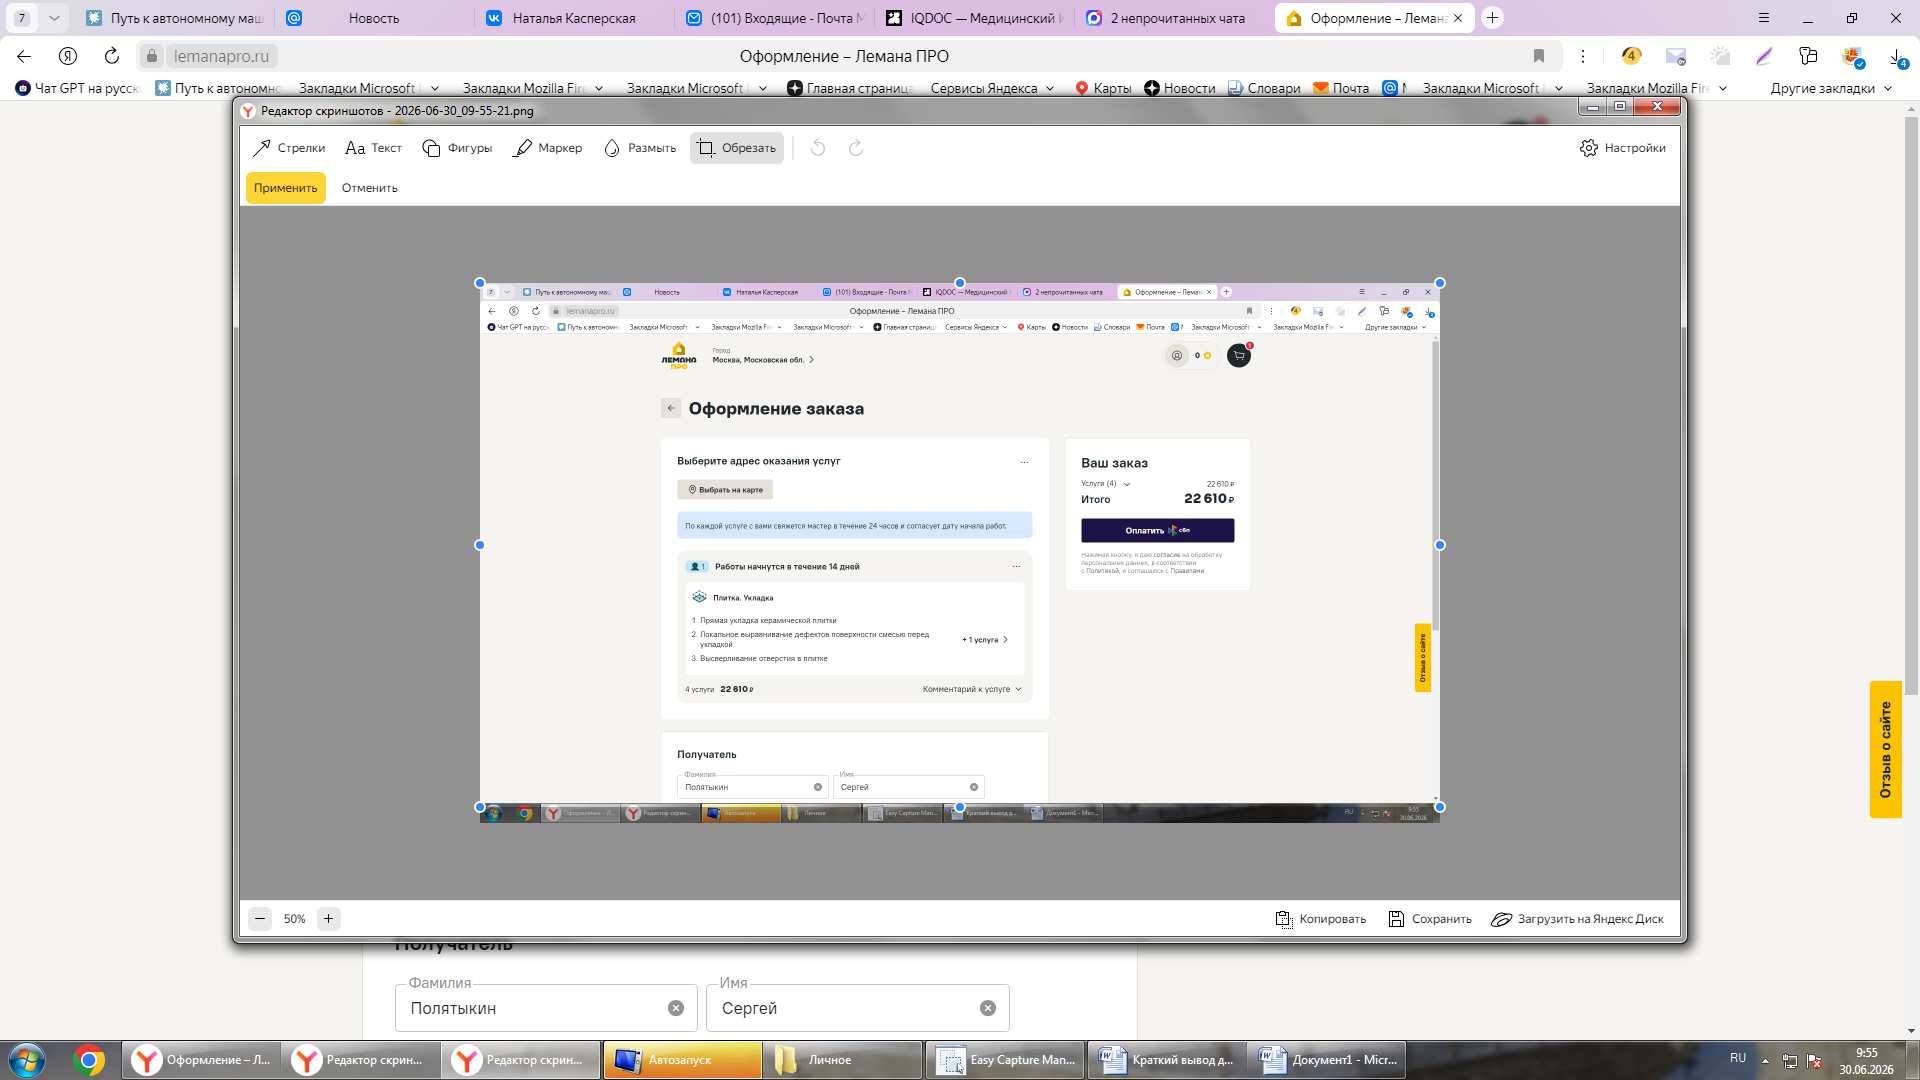The image size is (1920, 1080).
Task: Choose the Фигуры shapes tool
Action: pos(457,148)
